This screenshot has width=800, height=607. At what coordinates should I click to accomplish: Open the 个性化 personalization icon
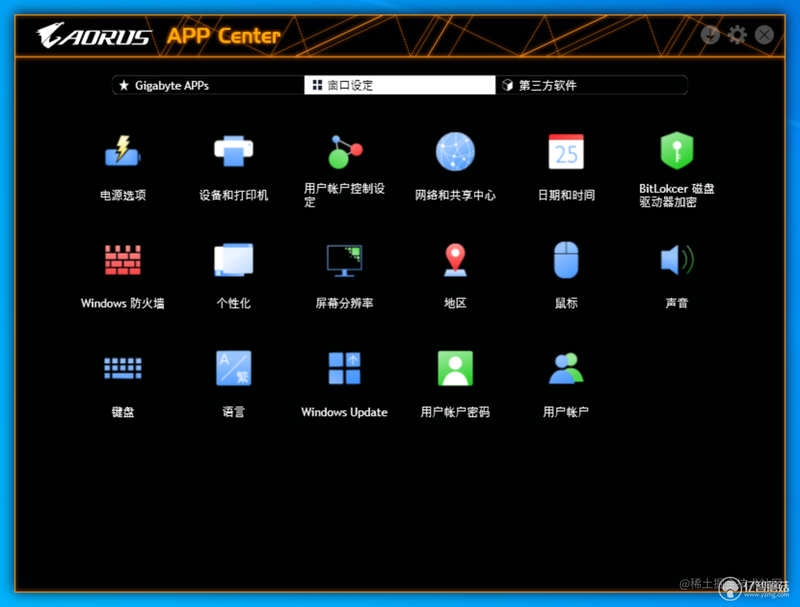tap(234, 260)
